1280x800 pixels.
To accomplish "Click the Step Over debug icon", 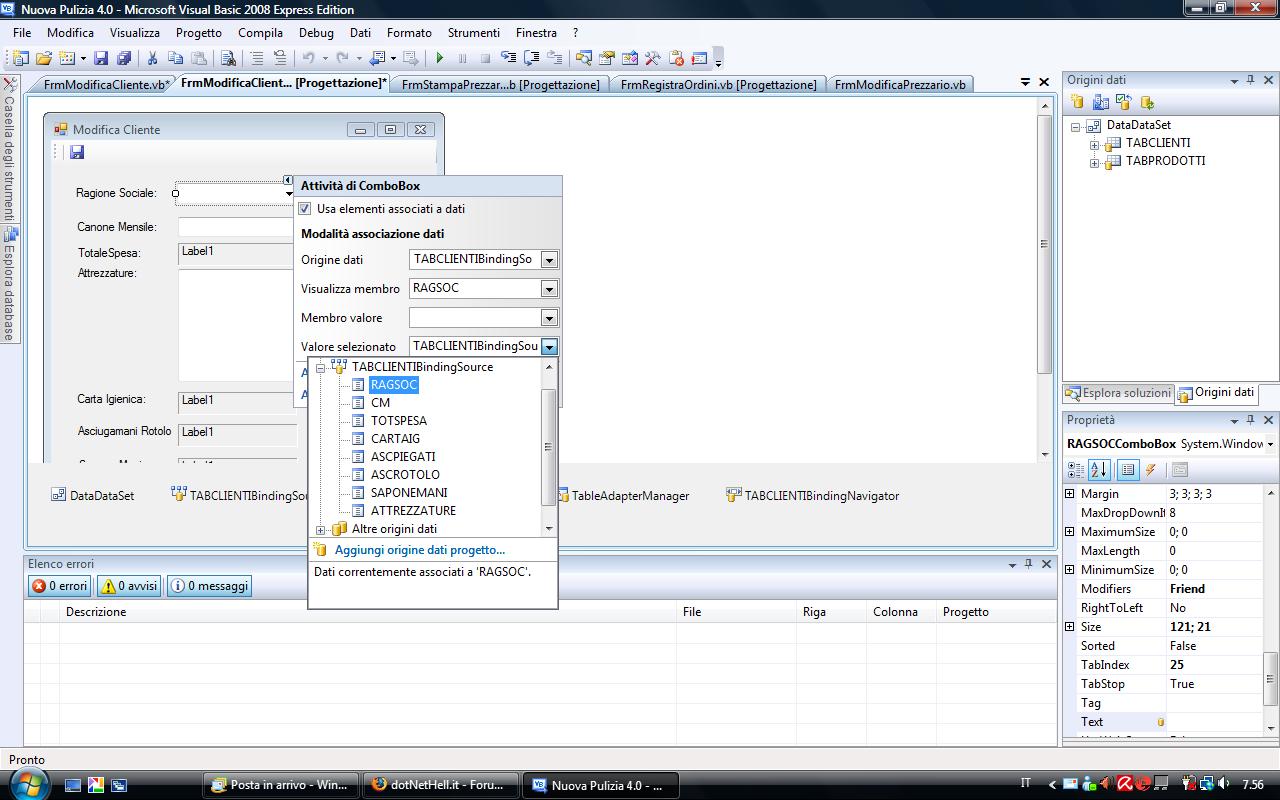I will [531, 58].
